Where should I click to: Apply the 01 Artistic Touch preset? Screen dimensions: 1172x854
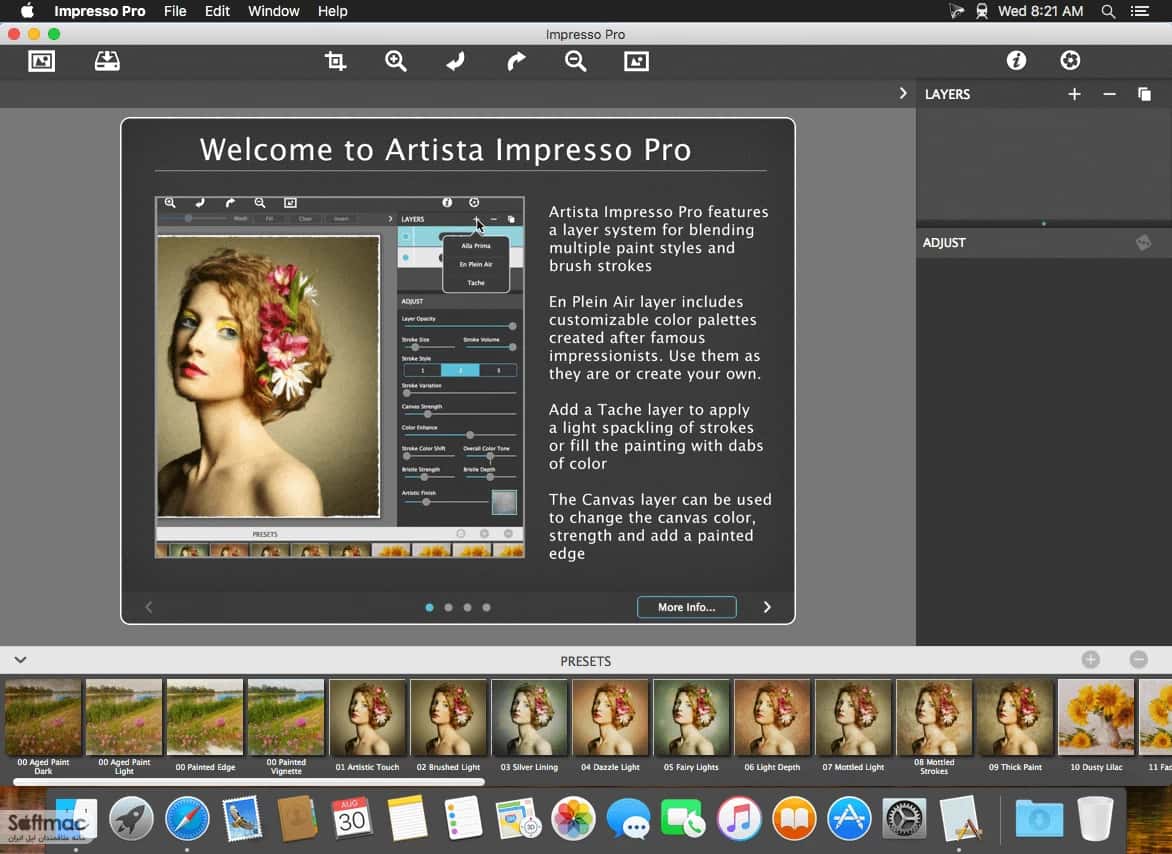[x=367, y=725]
